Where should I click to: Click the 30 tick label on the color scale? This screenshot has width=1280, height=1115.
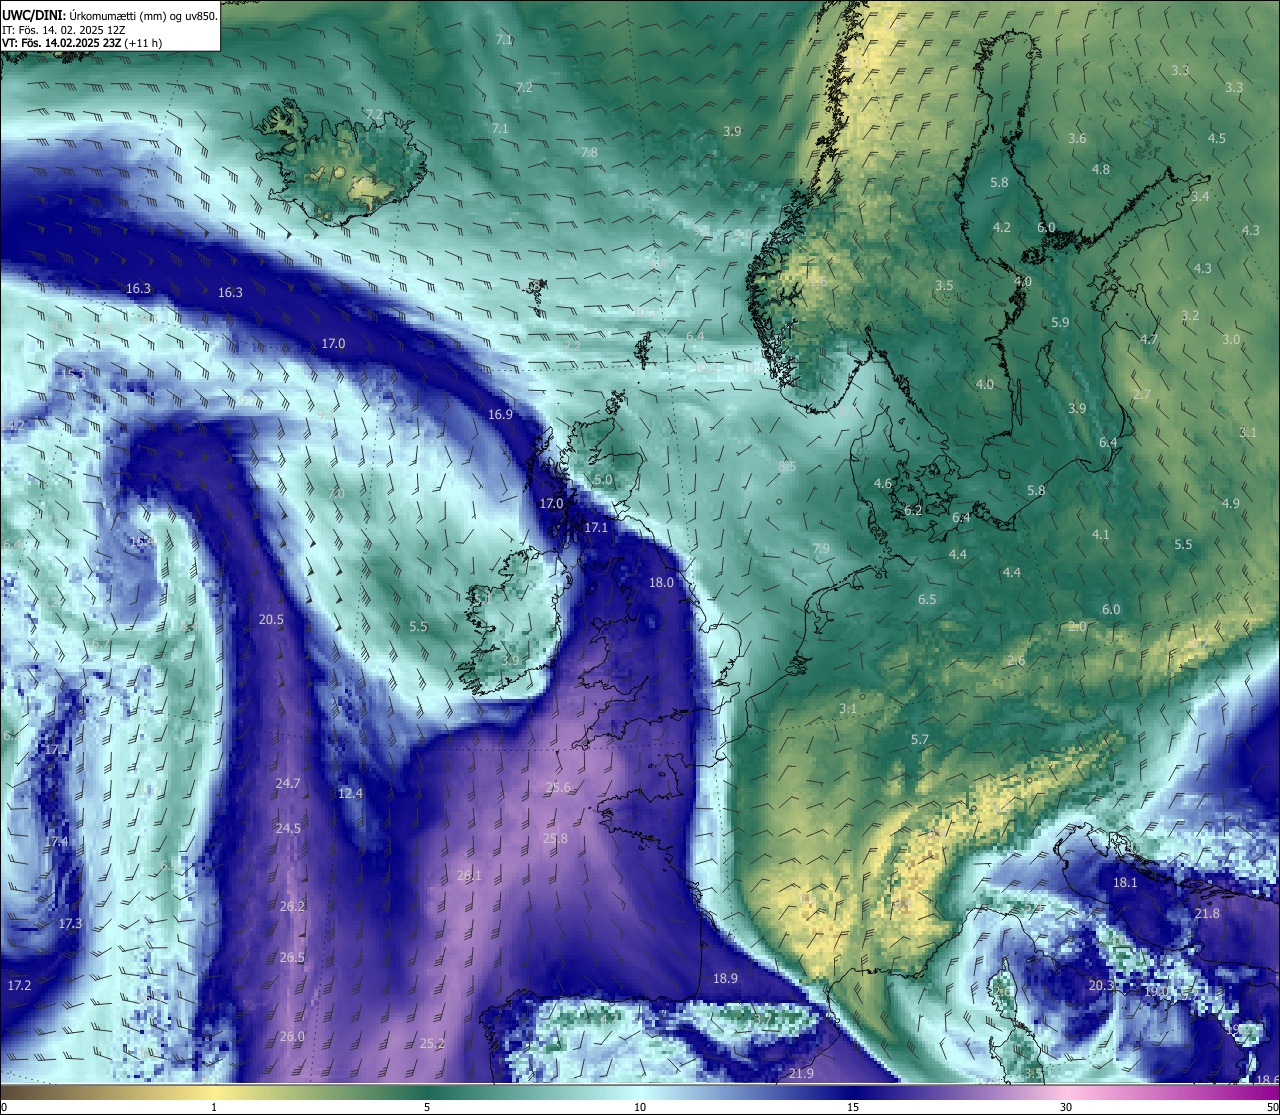(x=1066, y=1107)
